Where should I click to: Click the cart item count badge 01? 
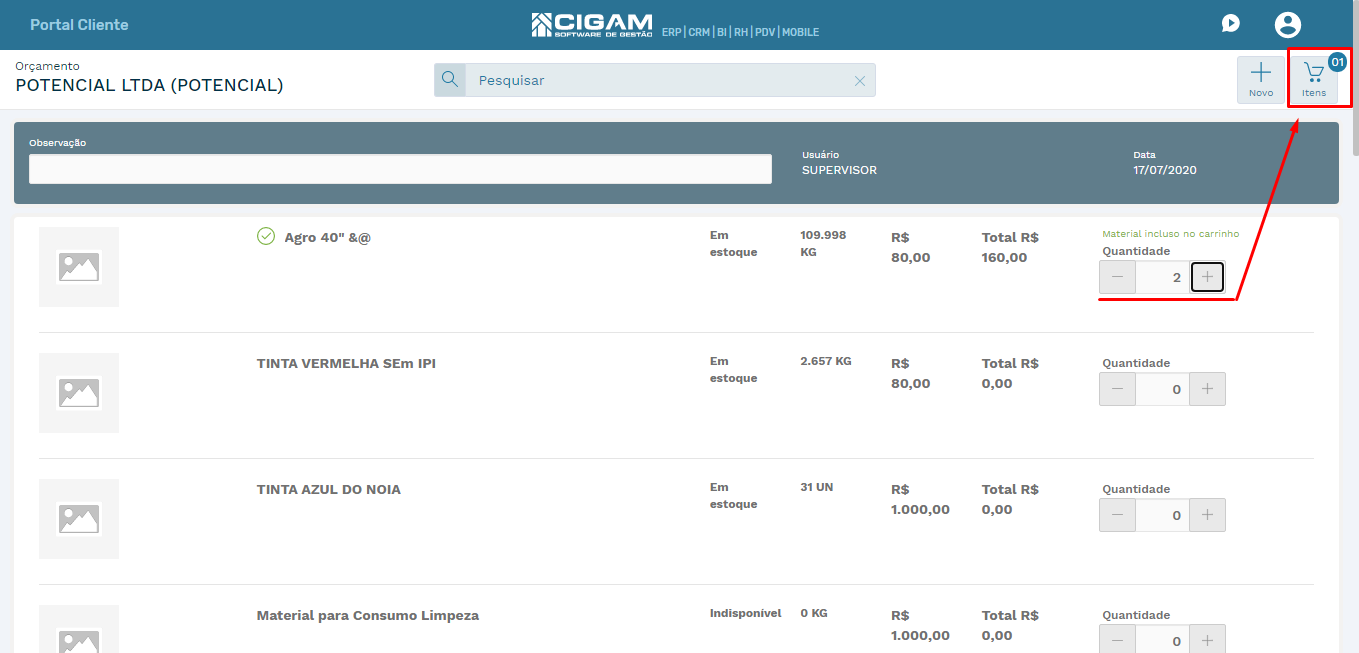coord(1337,62)
